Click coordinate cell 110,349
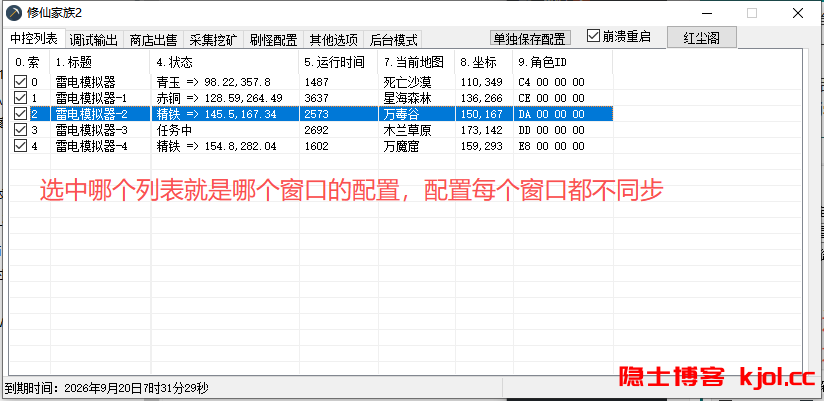The width and height of the screenshot is (824, 401). click(x=481, y=82)
